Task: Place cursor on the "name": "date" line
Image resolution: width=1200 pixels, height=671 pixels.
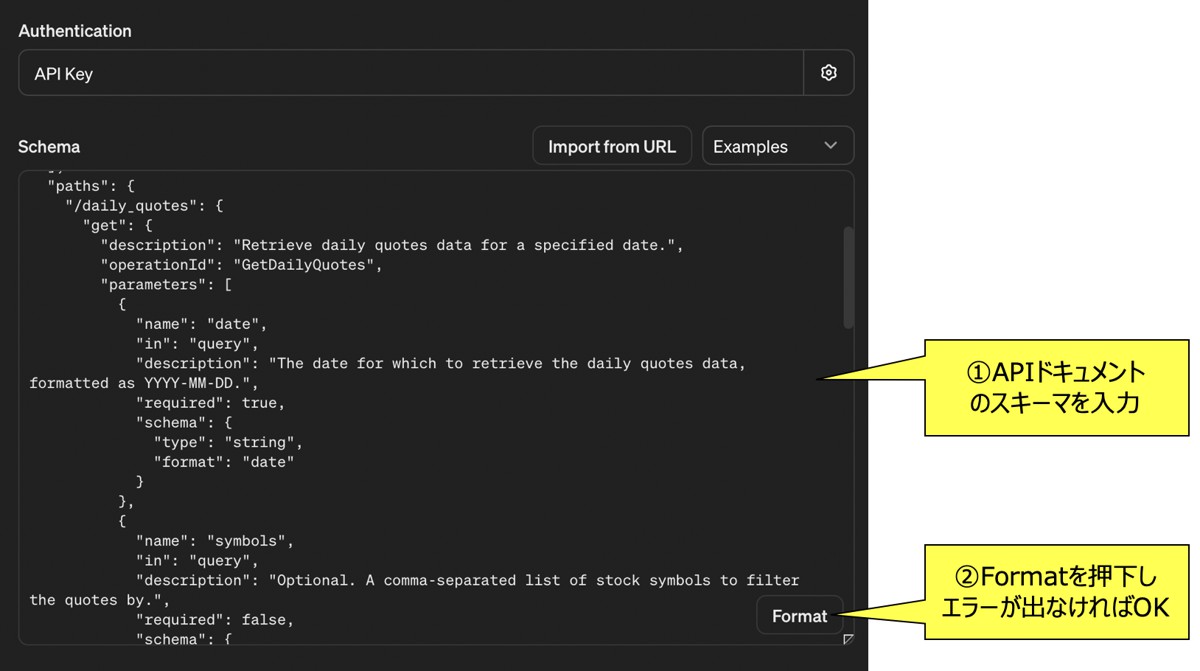Action: pyautogui.click(x=201, y=324)
